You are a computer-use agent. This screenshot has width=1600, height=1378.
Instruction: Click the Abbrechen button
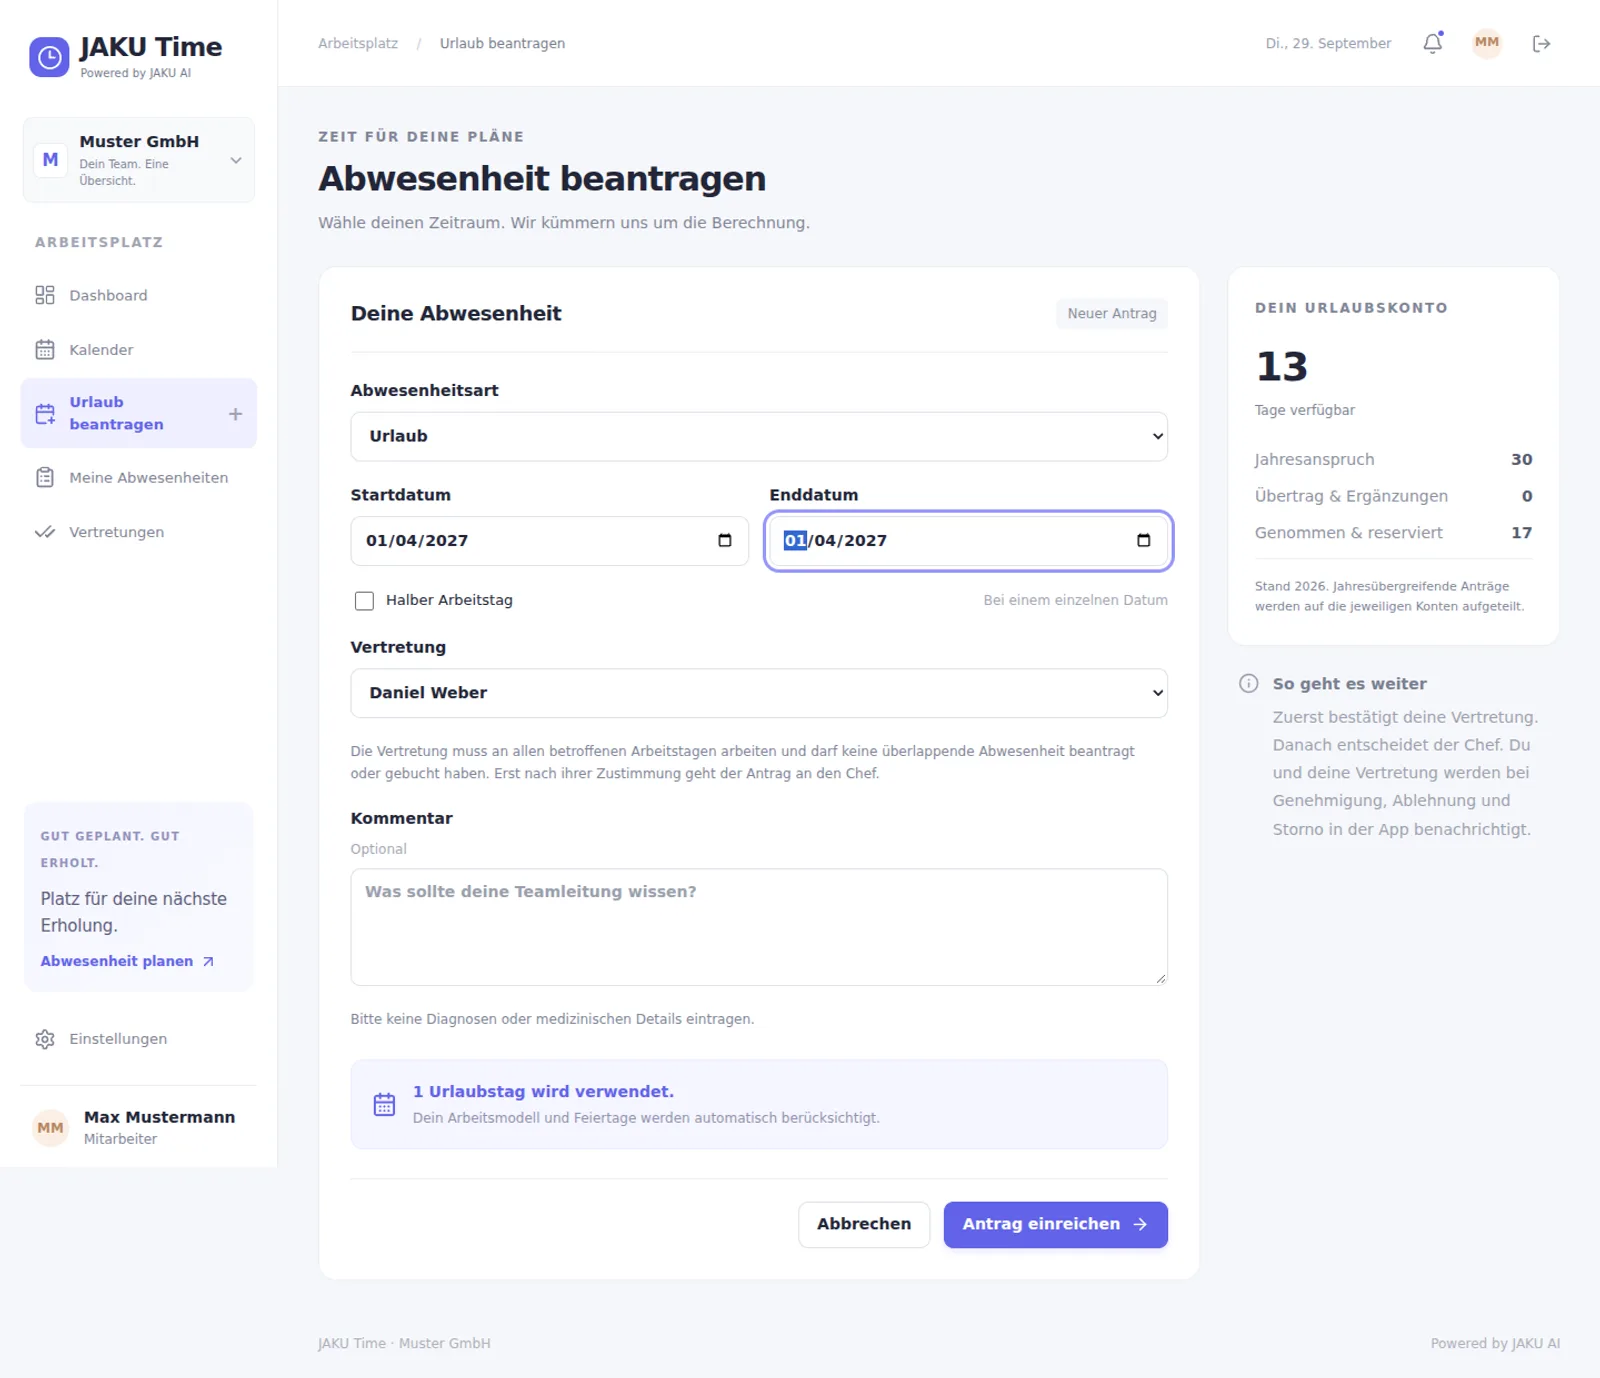pos(864,1225)
